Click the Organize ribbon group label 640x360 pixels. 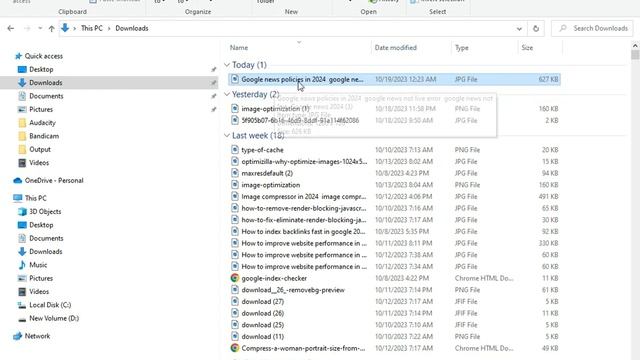click(x=198, y=12)
